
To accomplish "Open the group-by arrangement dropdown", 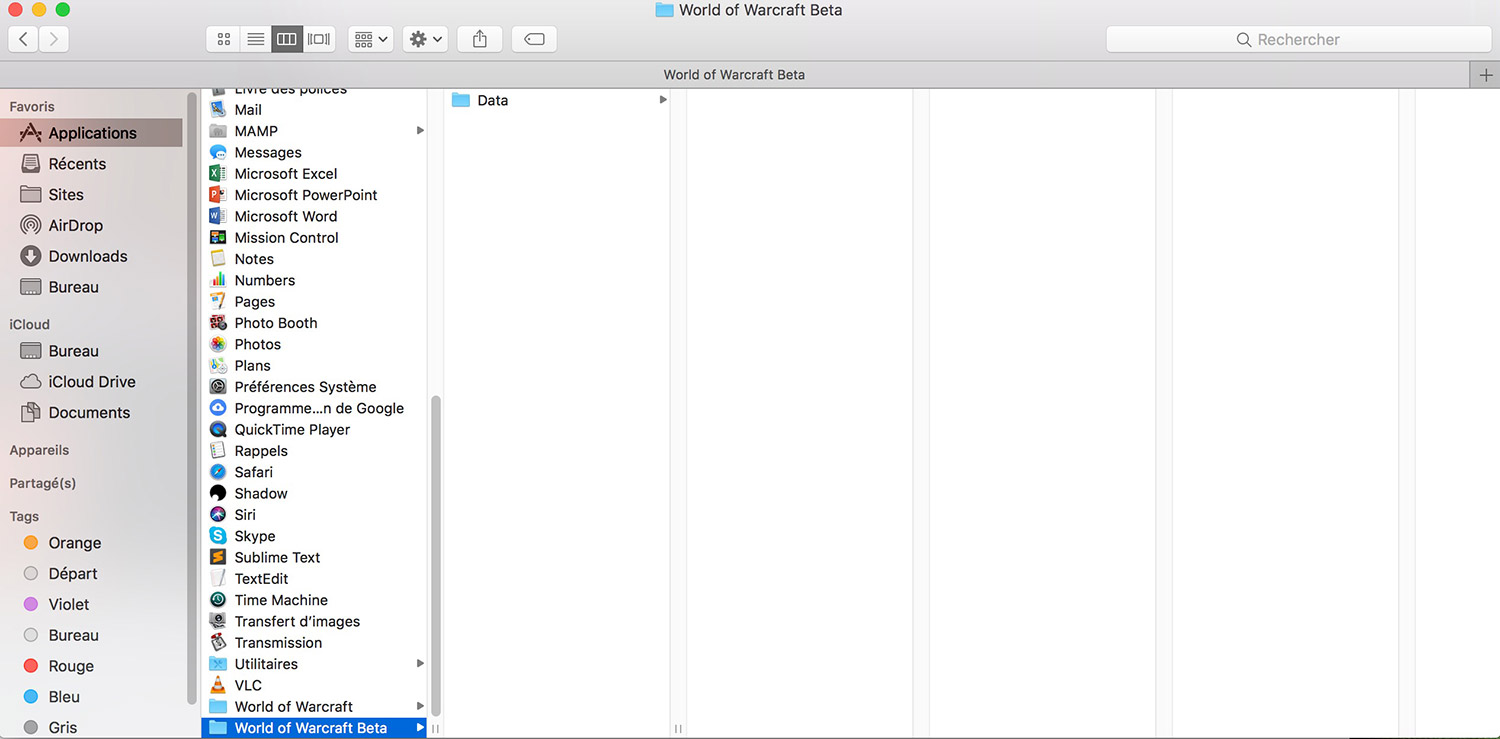I will [x=371, y=39].
